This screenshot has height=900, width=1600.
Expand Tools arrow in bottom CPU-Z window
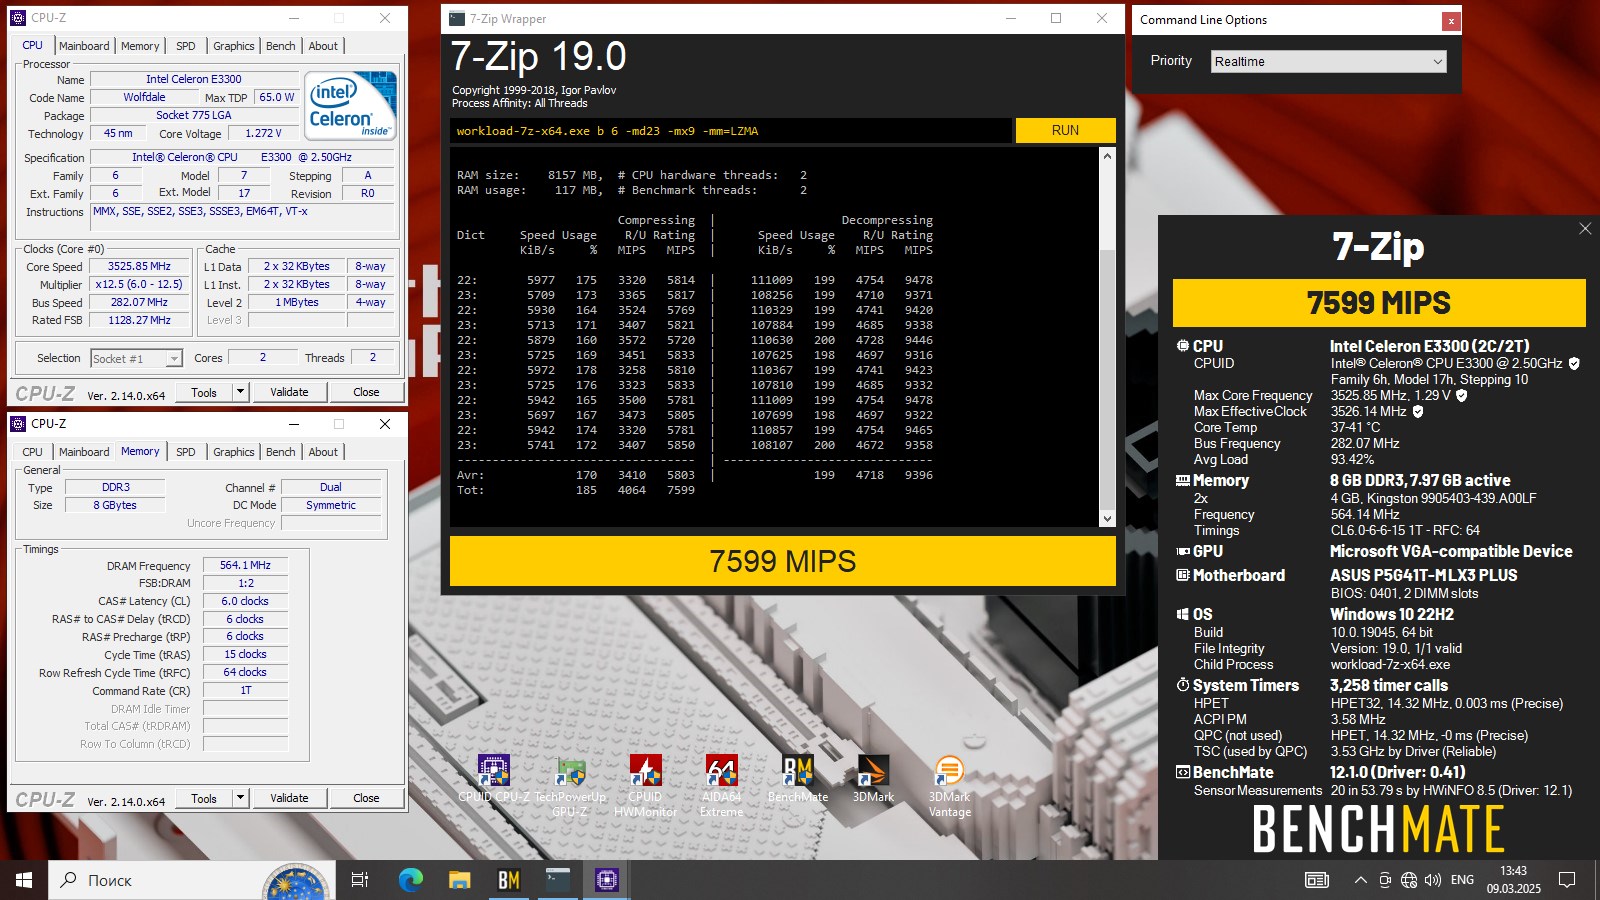pyautogui.click(x=240, y=798)
